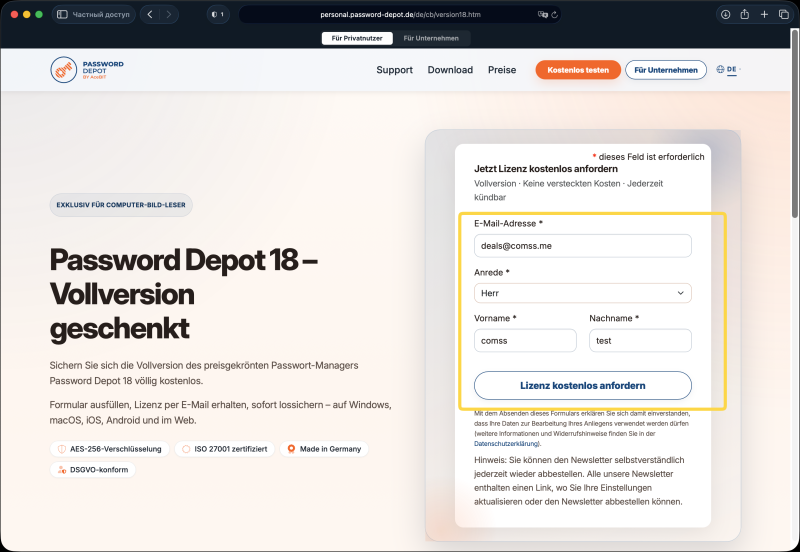Viewport: 800px width, 552px height.
Task: Click the Exklusiv für Computer-Bild-Leser badge
Action: tap(121, 205)
